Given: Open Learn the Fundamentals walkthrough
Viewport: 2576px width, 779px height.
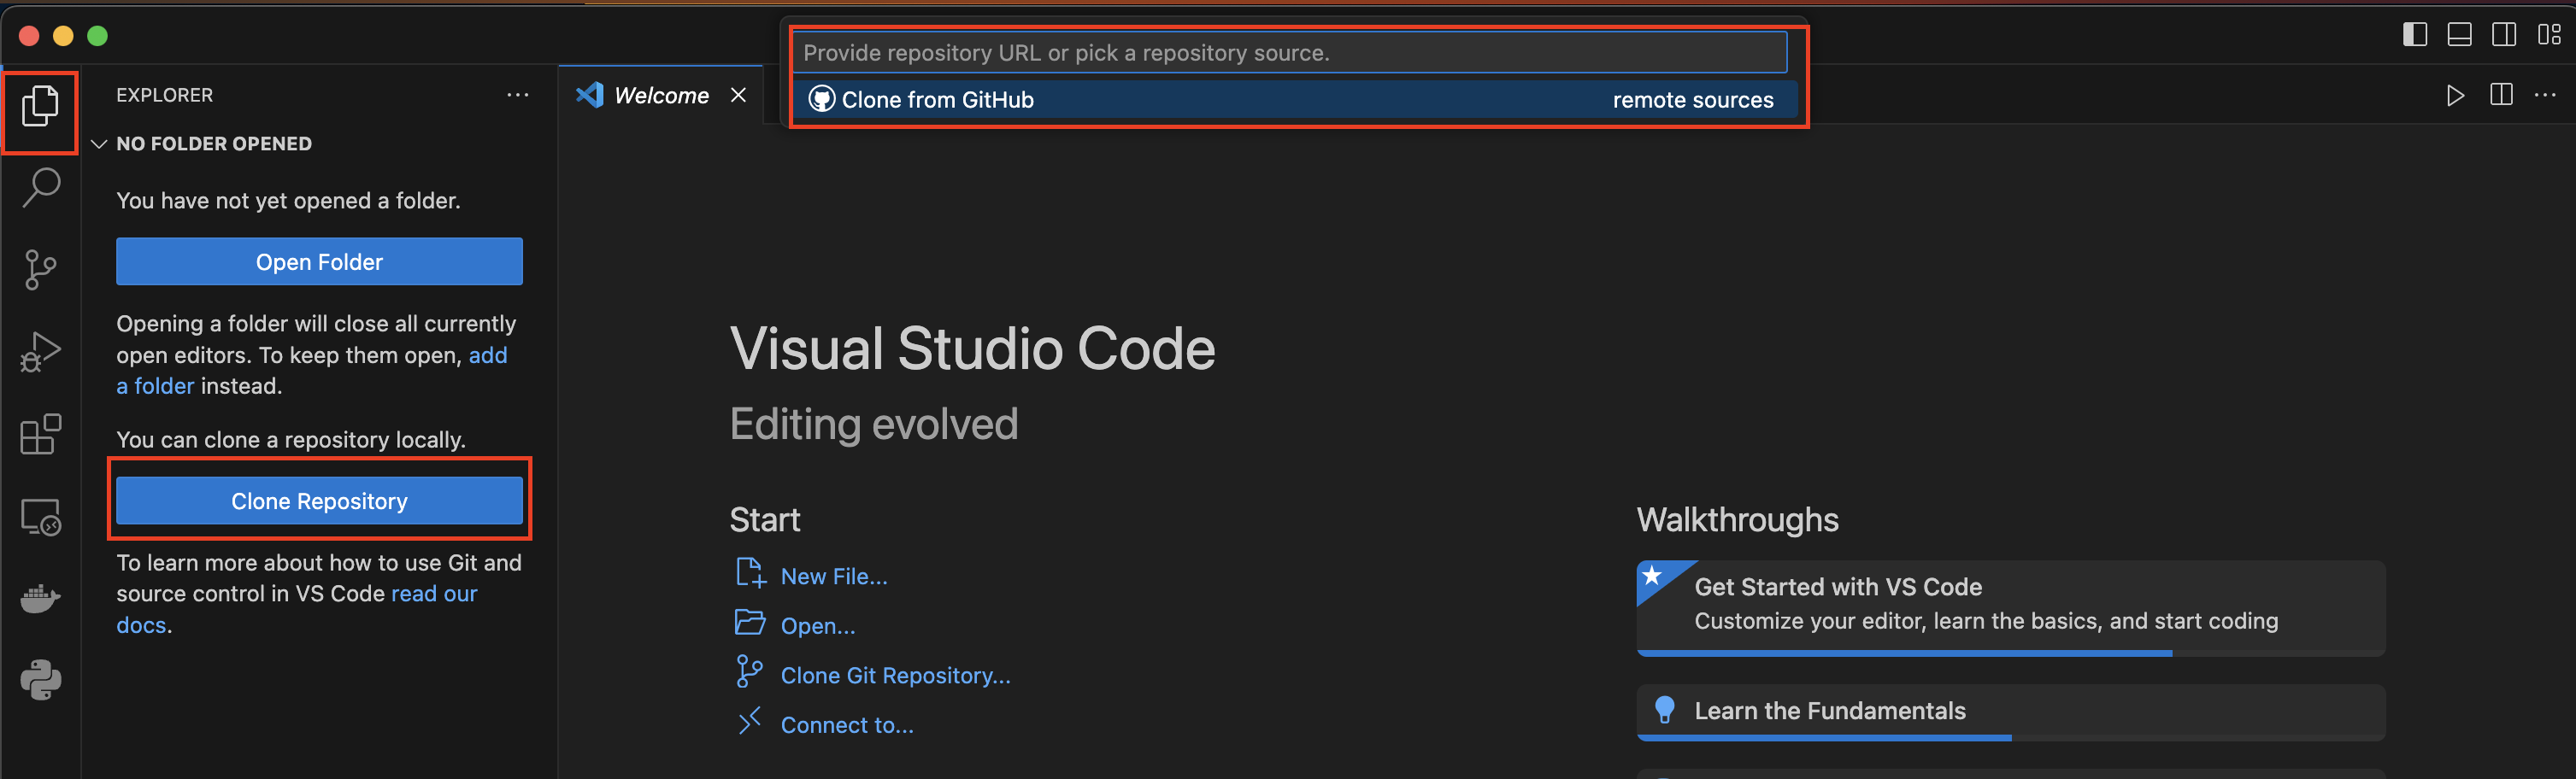Looking at the screenshot, I should pyautogui.click(x=2010, y=712).
